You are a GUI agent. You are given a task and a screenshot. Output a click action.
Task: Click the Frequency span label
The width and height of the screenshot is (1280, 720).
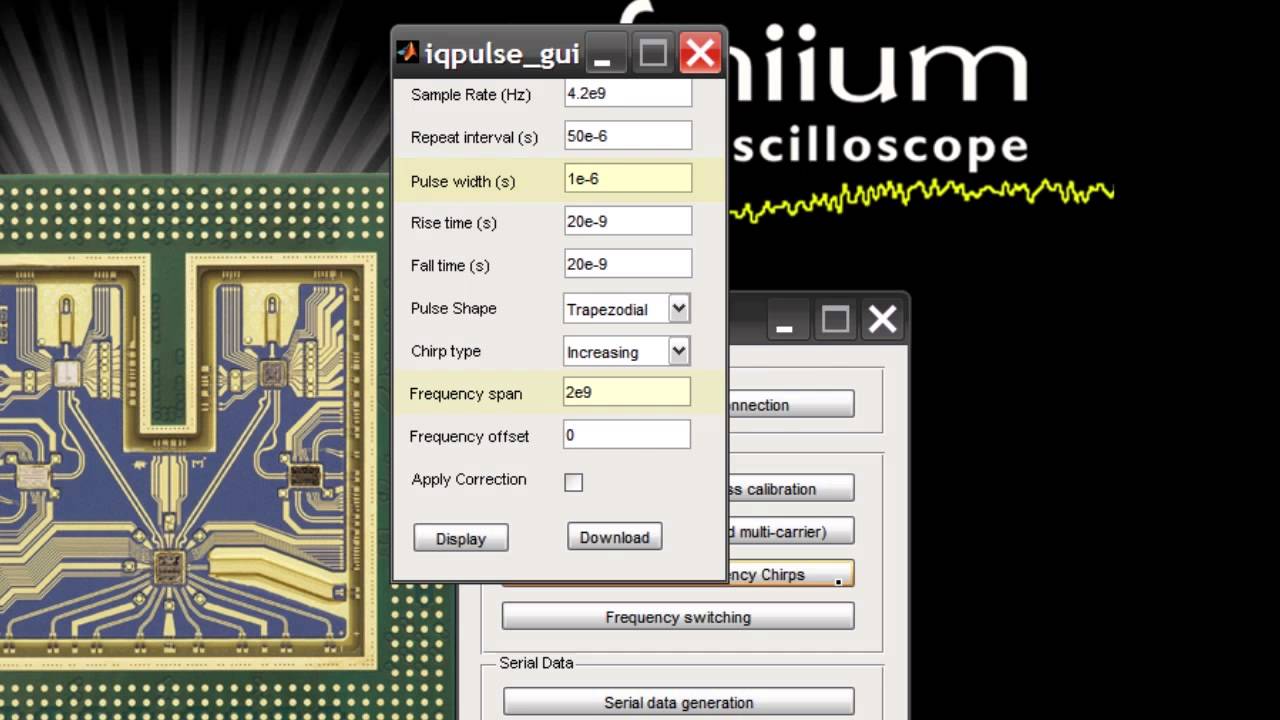tap(465, 393)
